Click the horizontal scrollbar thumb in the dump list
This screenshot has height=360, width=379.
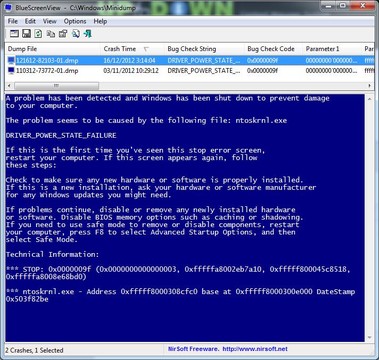pos(56,86)
